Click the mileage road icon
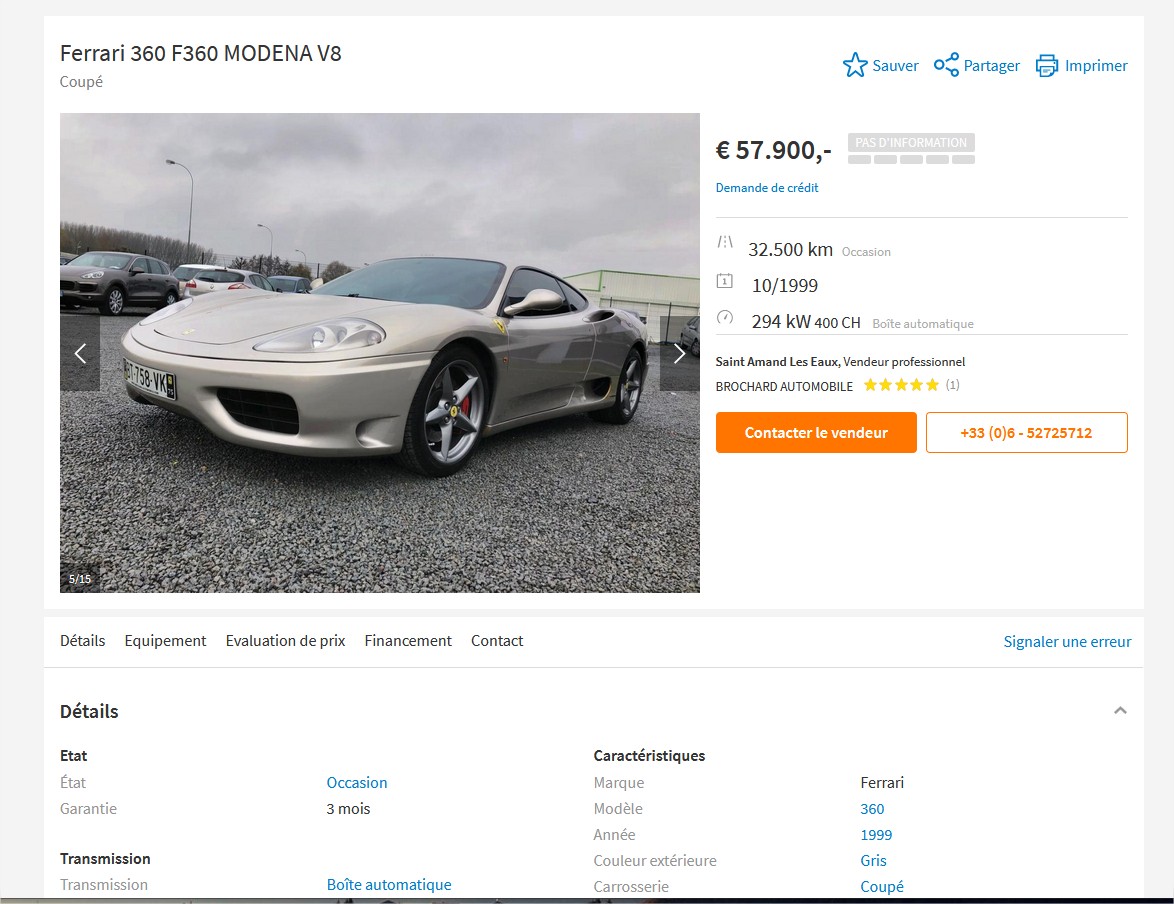Viewport: 1174px width, 904px height. 725,242
